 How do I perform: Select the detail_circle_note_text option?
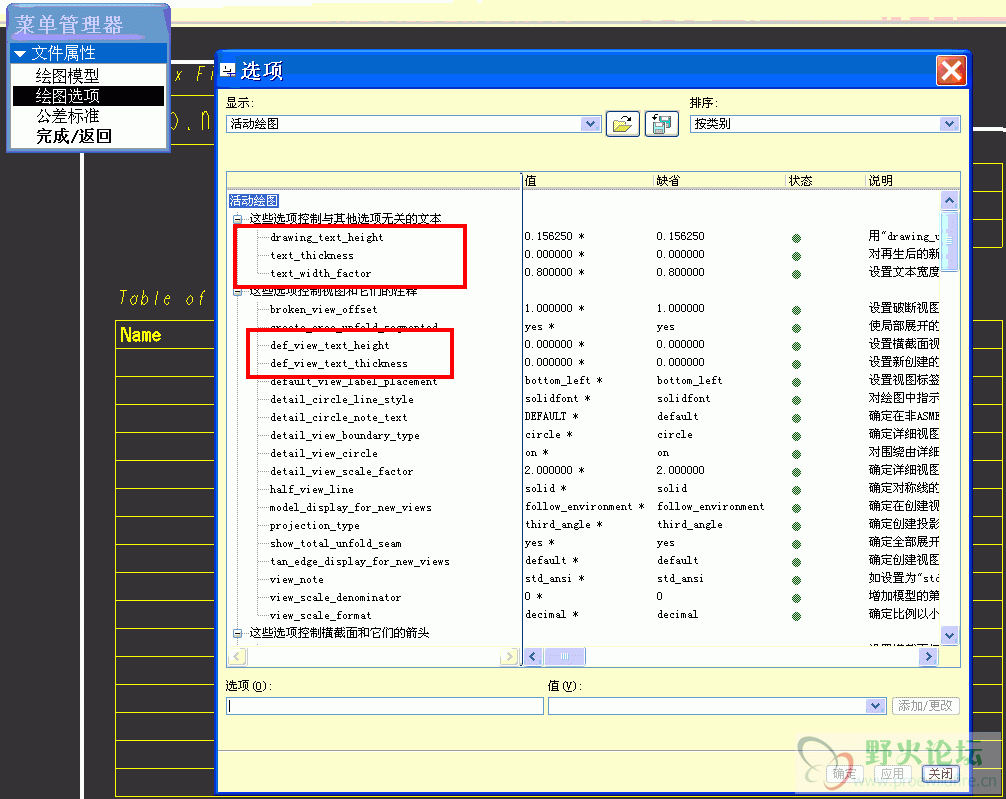coord(339,417)
